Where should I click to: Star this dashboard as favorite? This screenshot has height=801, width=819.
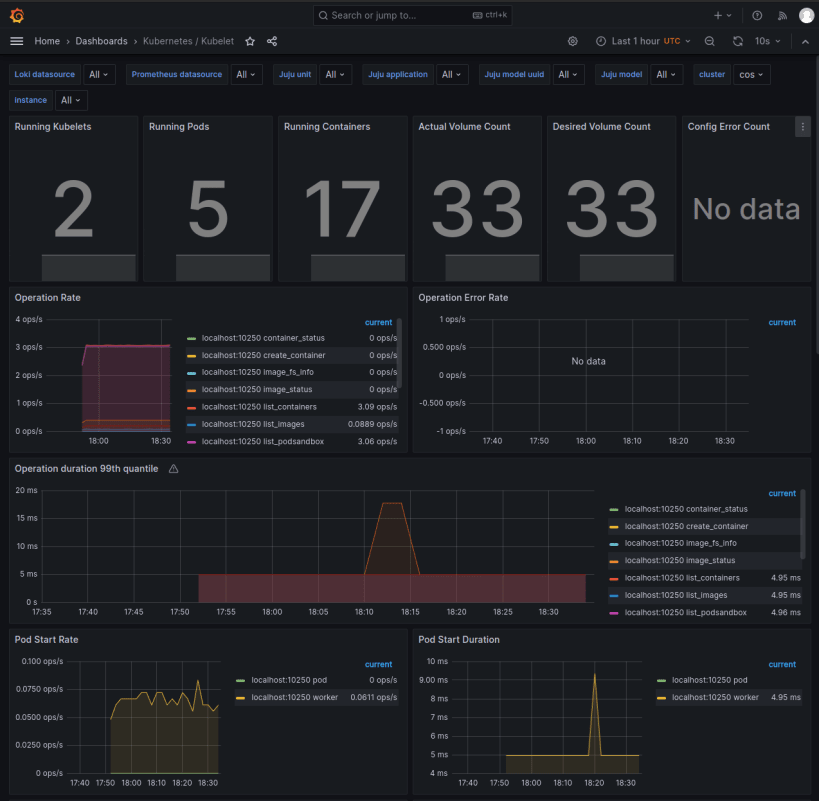click(250, 41)
